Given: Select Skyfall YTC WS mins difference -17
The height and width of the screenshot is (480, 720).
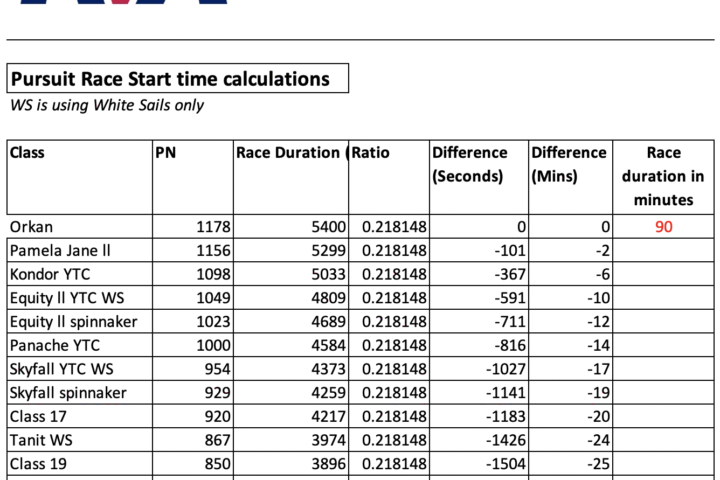Looking at the screenshot, I should click(597, 369).
